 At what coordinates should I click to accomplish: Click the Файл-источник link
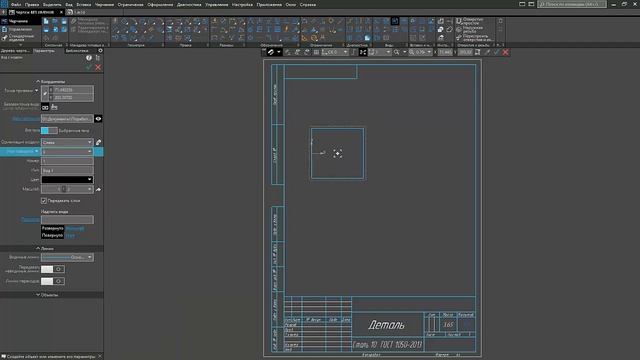point(26,119)
